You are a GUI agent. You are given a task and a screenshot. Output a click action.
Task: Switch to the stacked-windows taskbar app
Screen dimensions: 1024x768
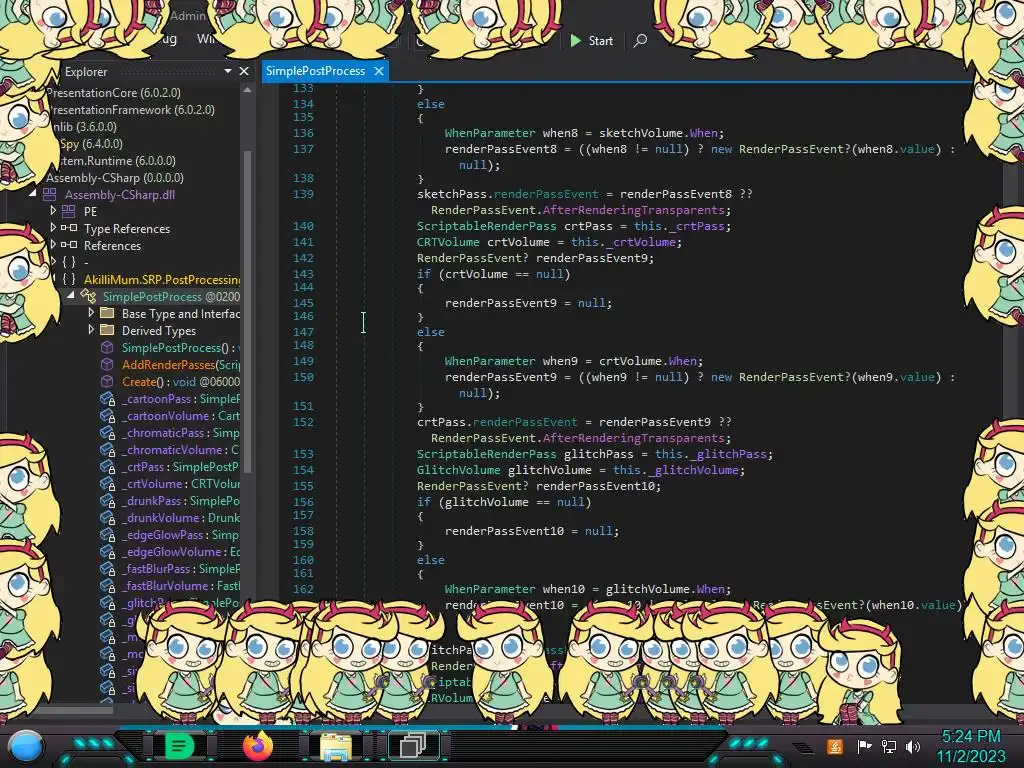(413, 746)
